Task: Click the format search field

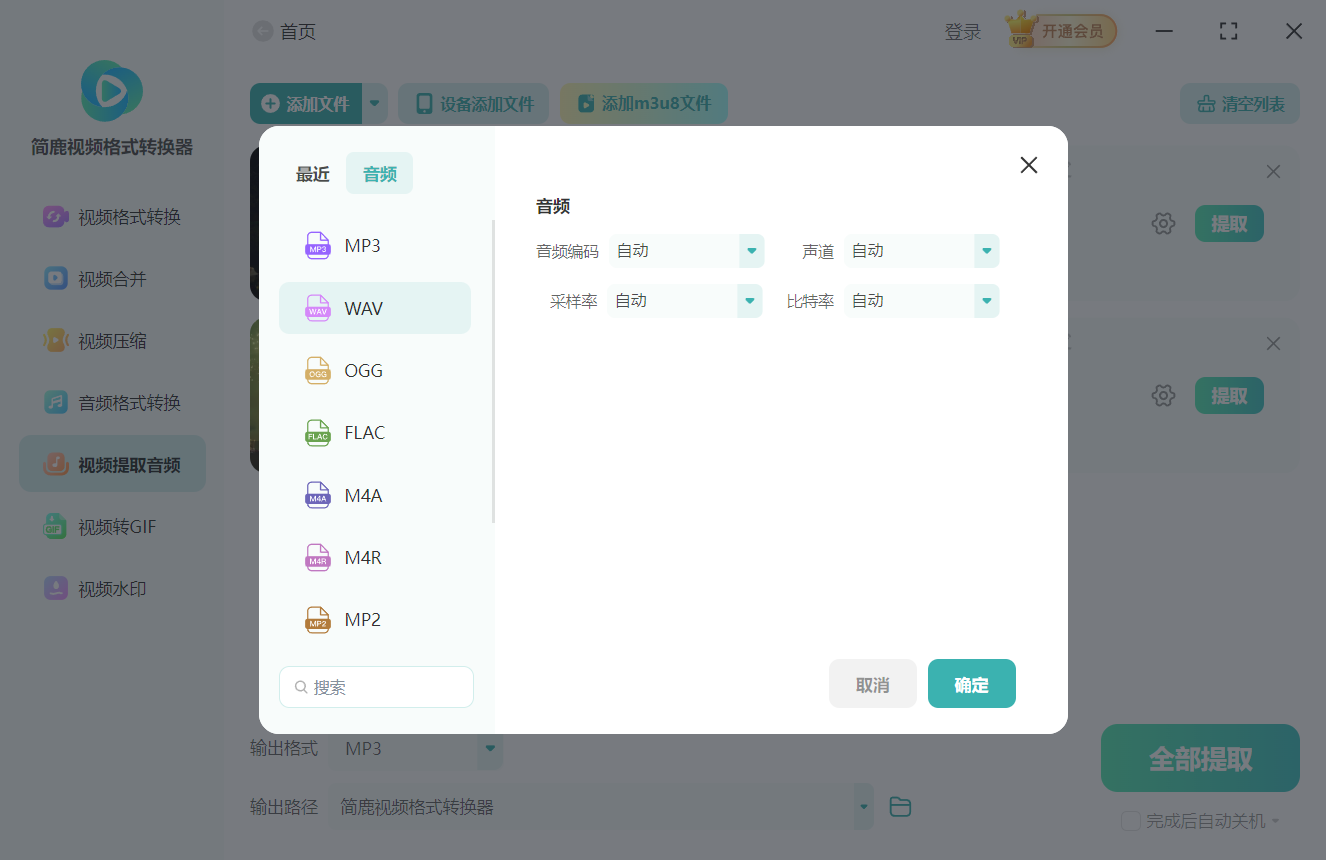Action: (376, 687)
